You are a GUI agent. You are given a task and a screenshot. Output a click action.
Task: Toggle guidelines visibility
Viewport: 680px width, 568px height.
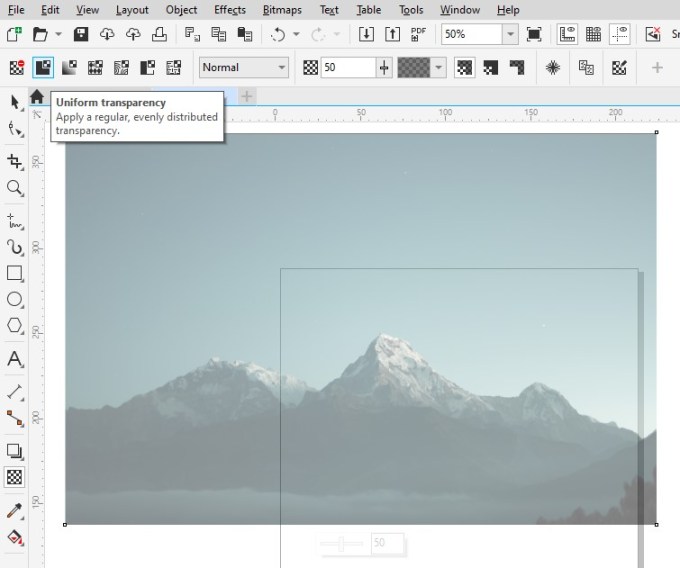click(x=620, y=34)
